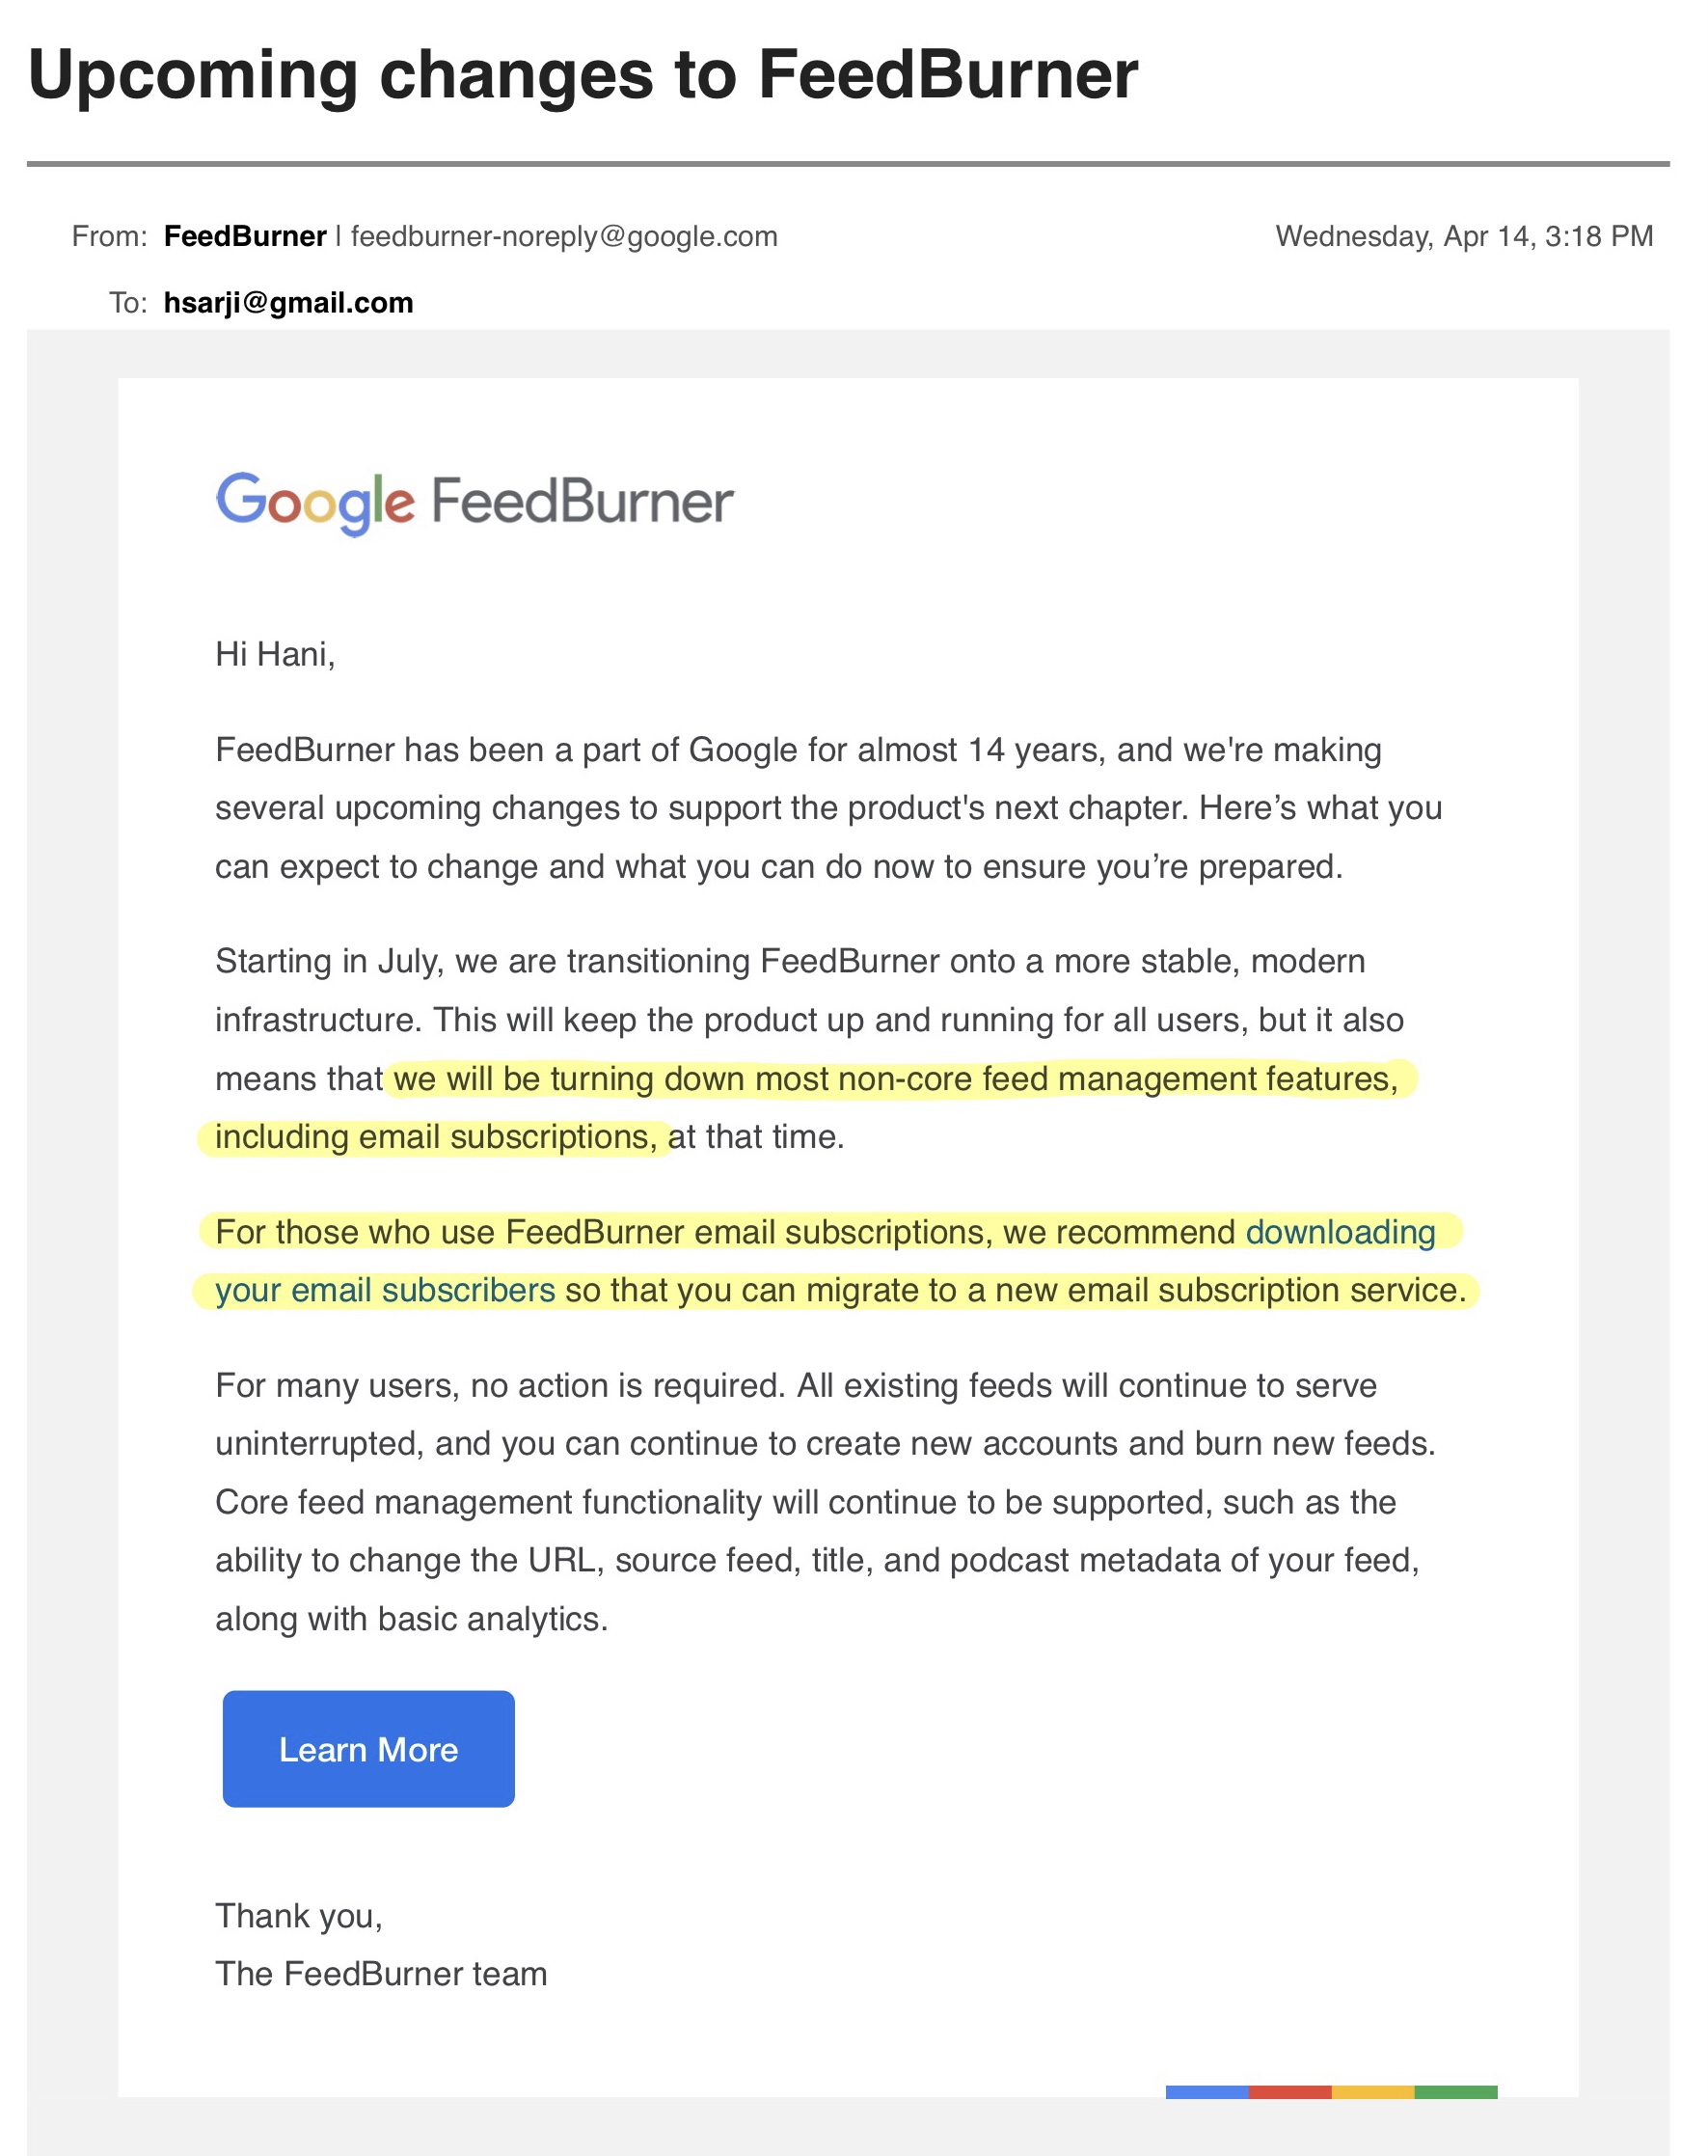
Task: Click highlighted text 'including email subscriptions'
Action: [x=436, y=1137]
